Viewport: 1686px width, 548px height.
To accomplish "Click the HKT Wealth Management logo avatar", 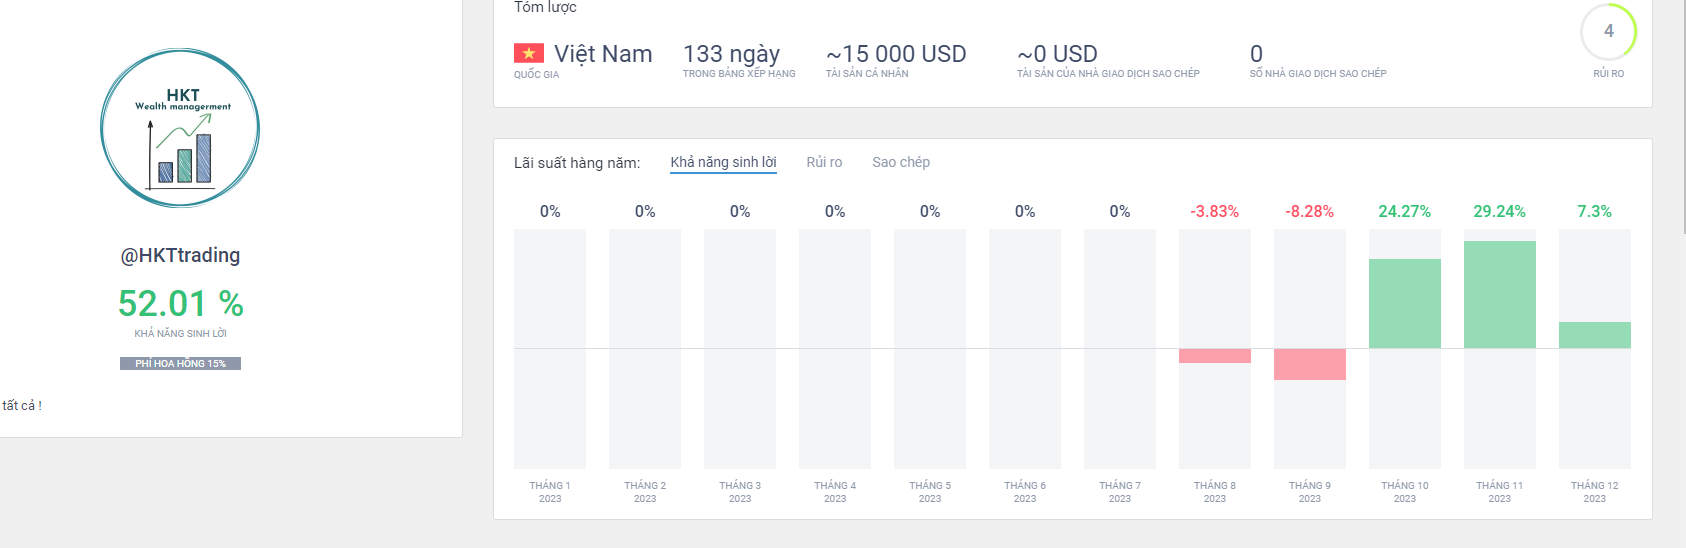I will (x=180, y=128).
